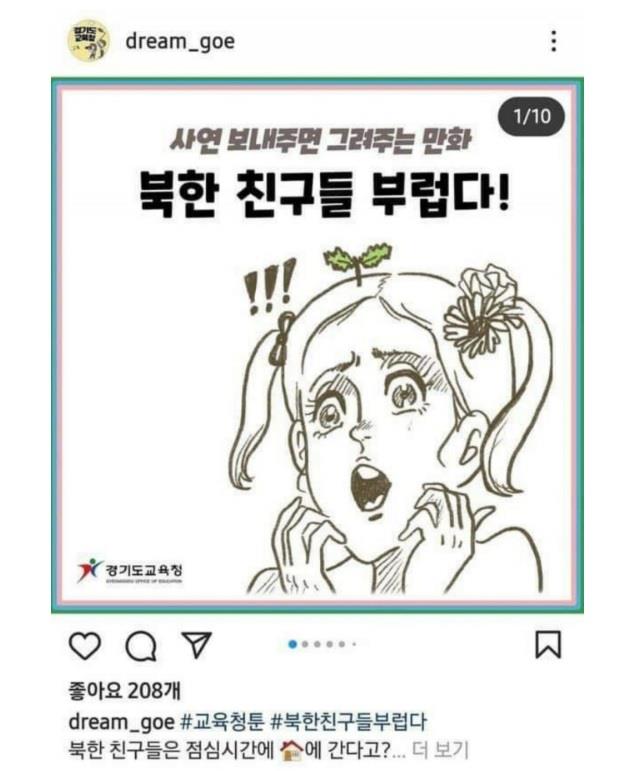Select the second carousel dot indicator
The image size is (629, 771).
coord(305,644)
